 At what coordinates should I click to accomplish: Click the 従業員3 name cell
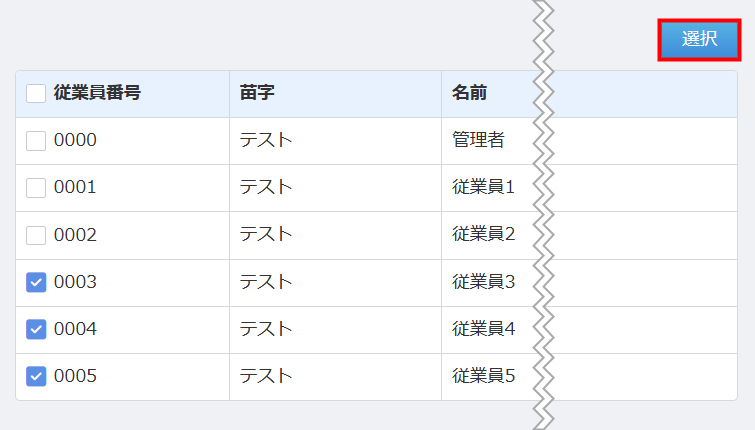coord(483,283)
